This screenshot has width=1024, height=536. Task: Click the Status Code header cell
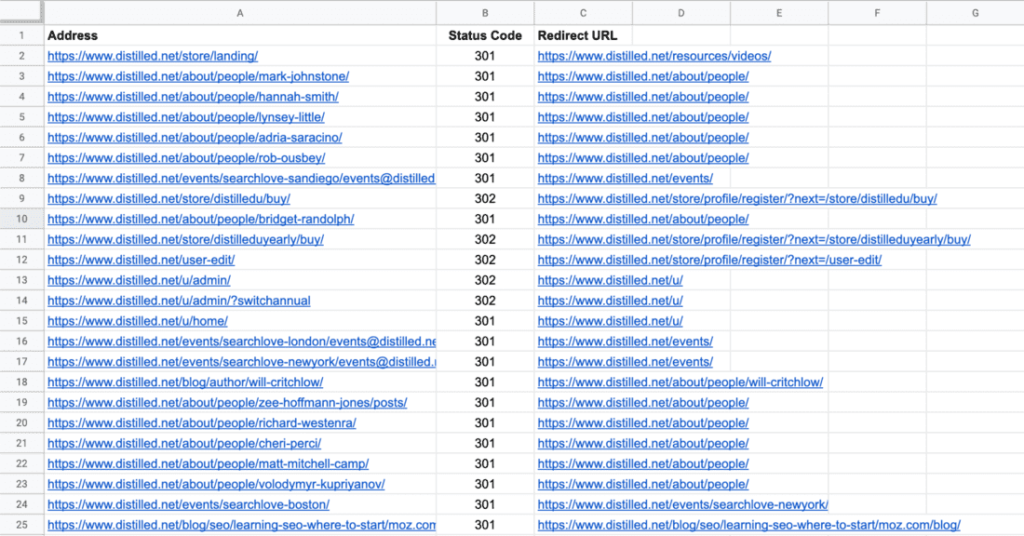[x=485, y=35]
